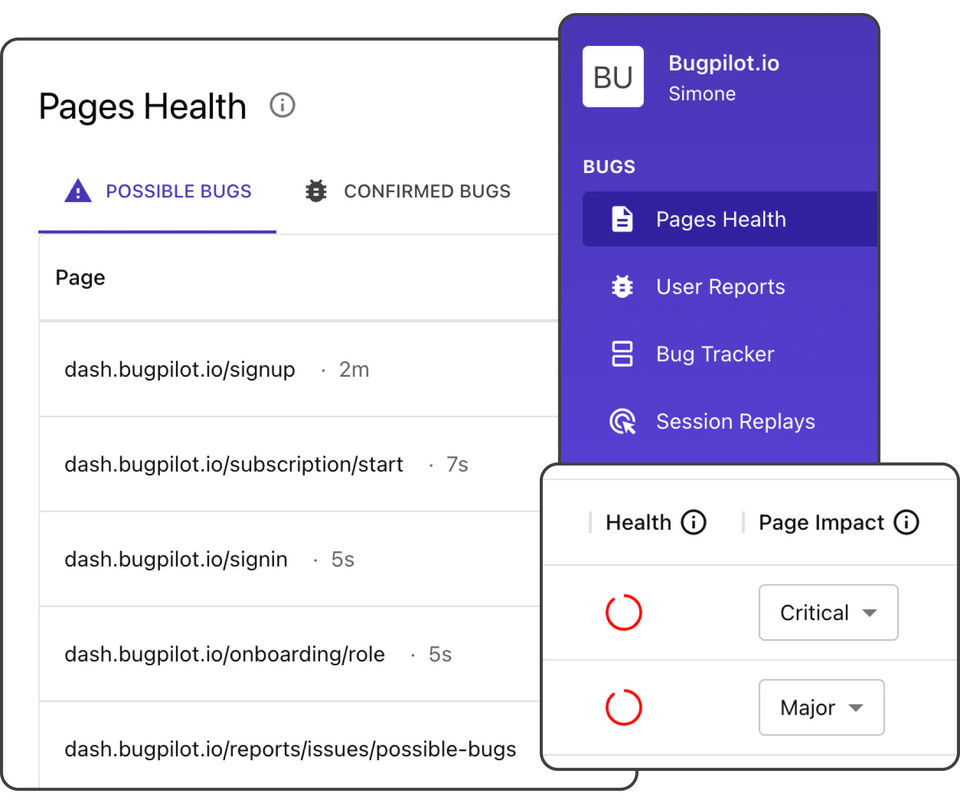This screenshot has width=960, height=801.
Task: Open the dash.bugpilot.io/subscription/start row
Action: 234,465
